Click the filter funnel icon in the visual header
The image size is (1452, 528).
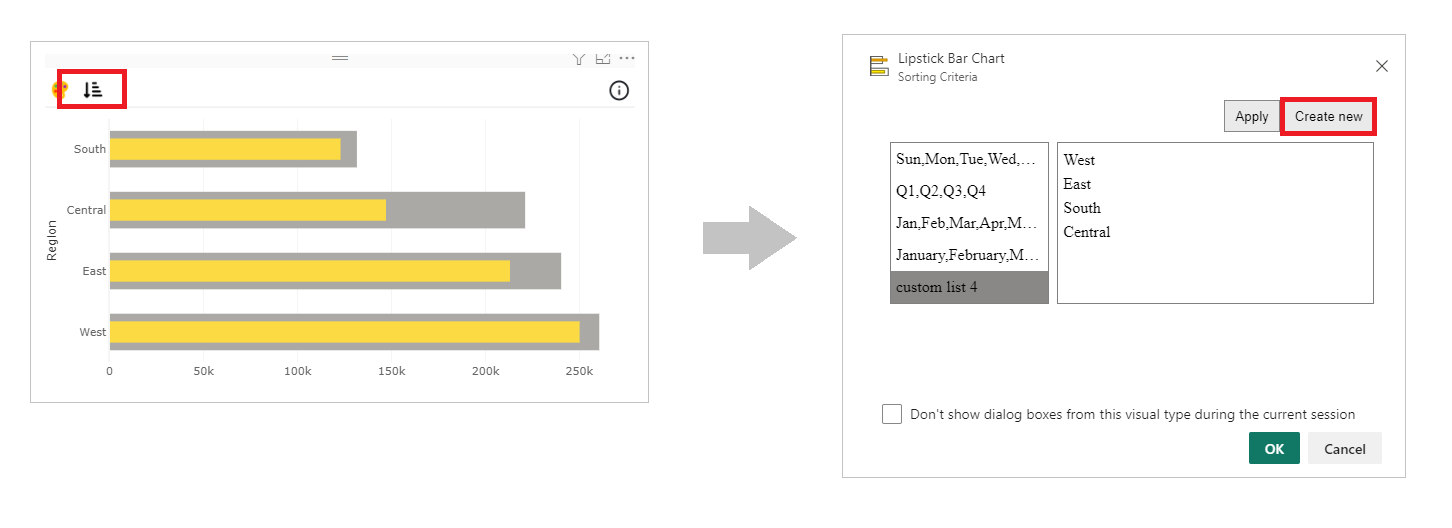click(578, 59)
